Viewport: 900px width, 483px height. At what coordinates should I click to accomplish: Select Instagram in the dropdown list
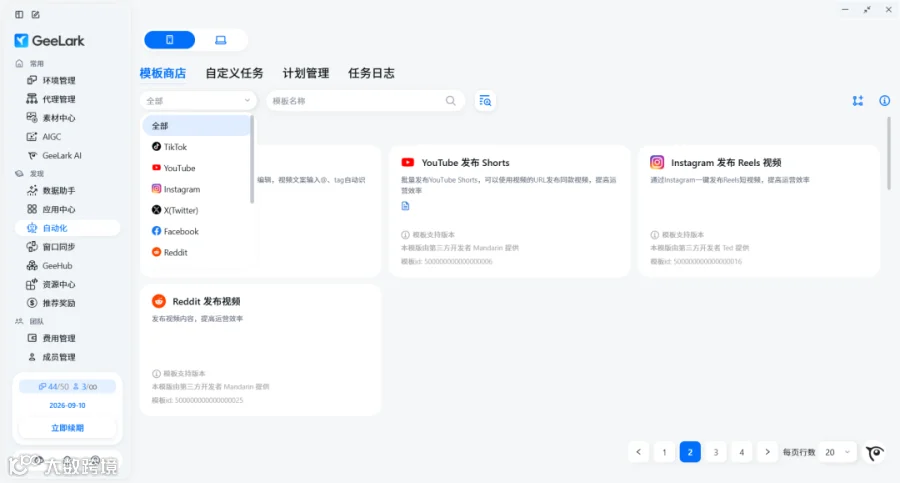[x=196, y=189]
